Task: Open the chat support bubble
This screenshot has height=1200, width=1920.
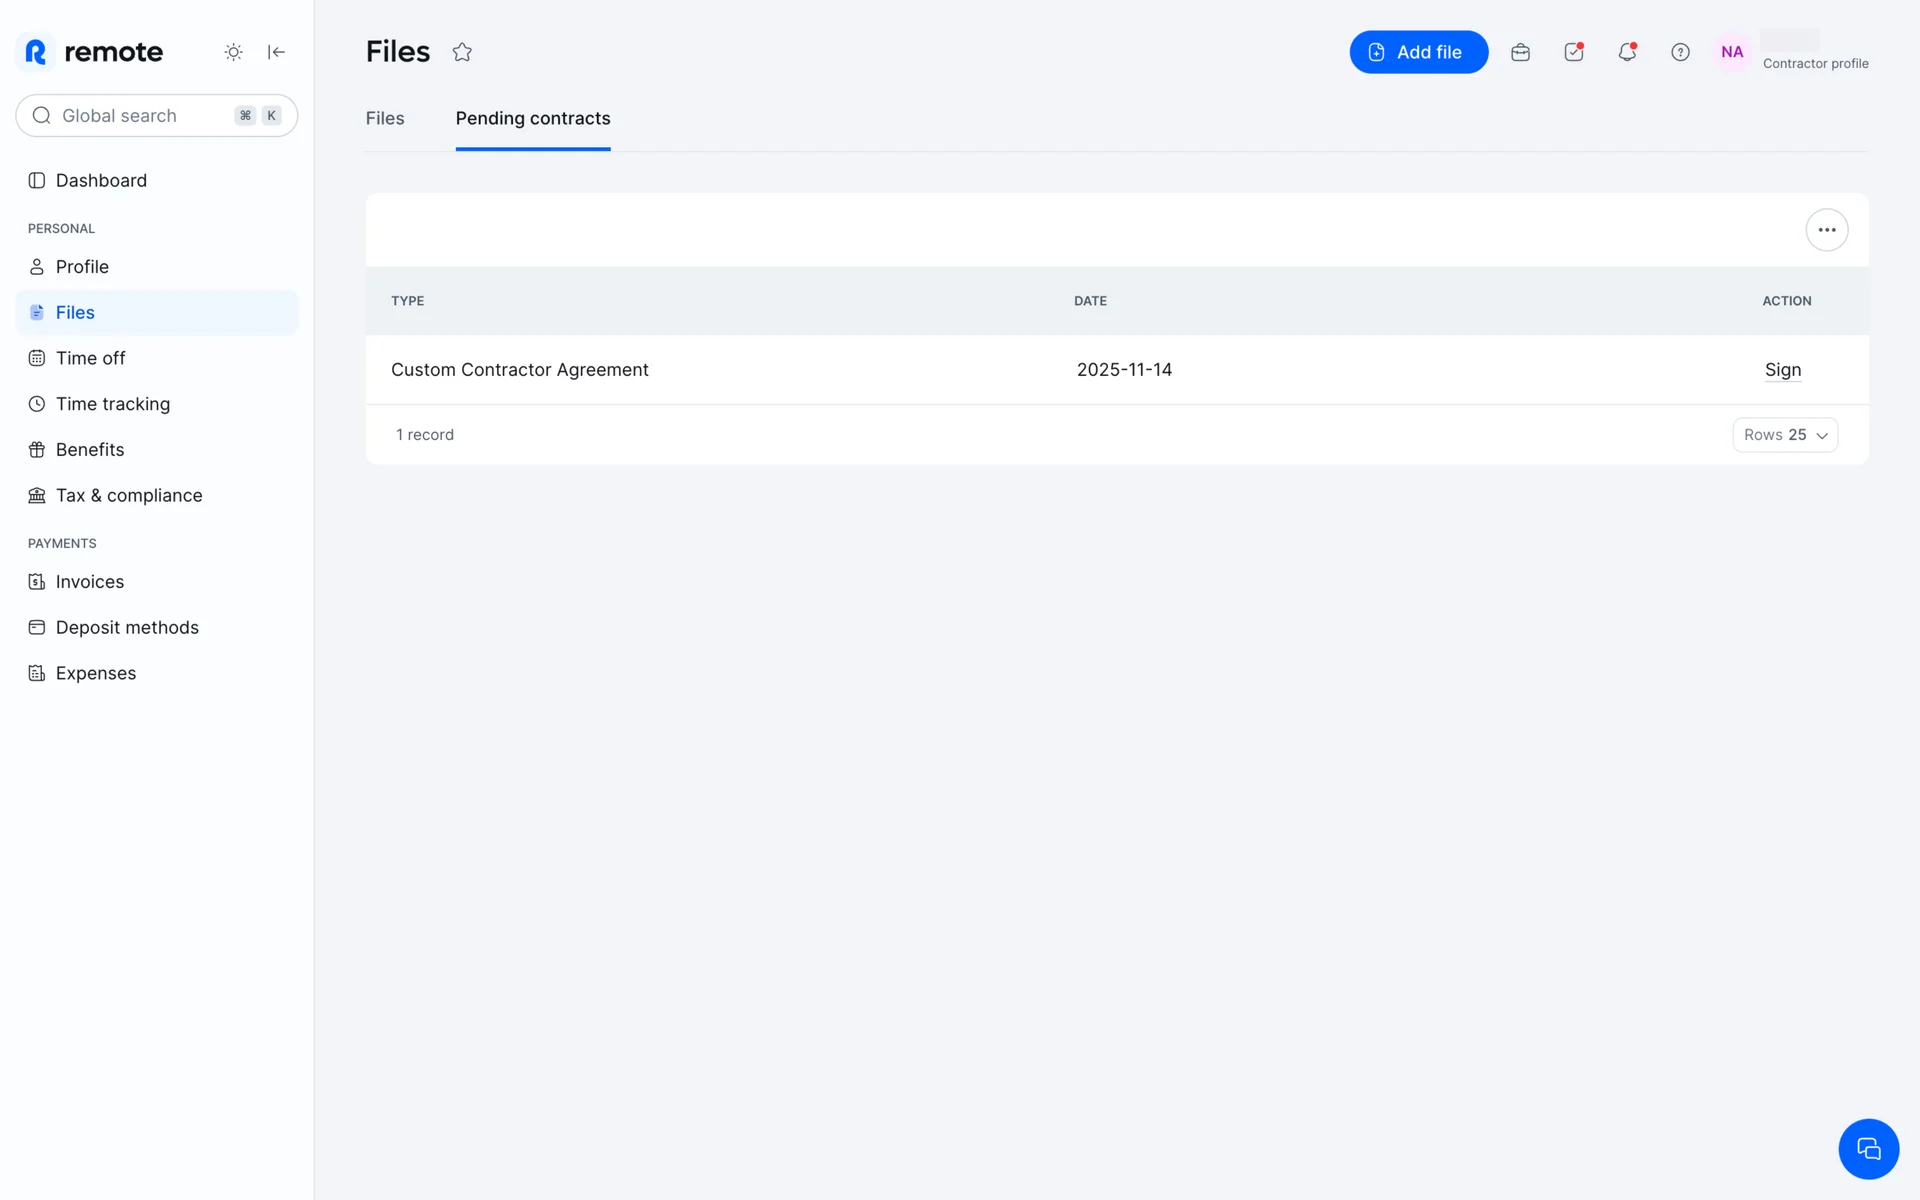Action: [1868, 1148]
